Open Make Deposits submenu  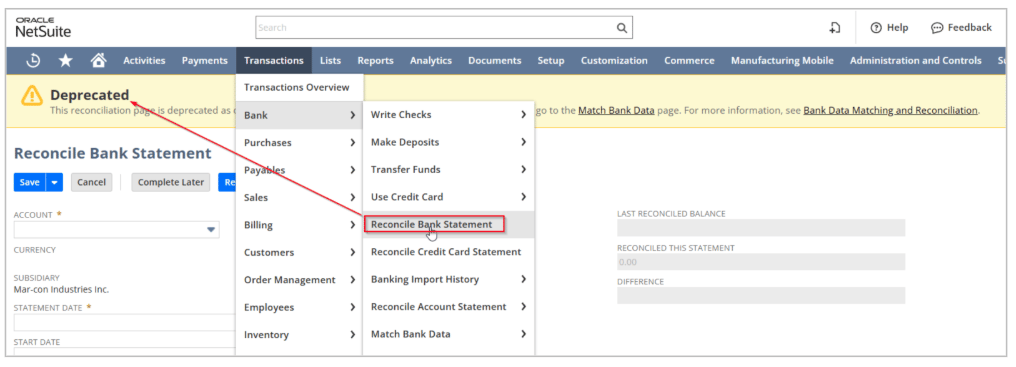point(448,142)
